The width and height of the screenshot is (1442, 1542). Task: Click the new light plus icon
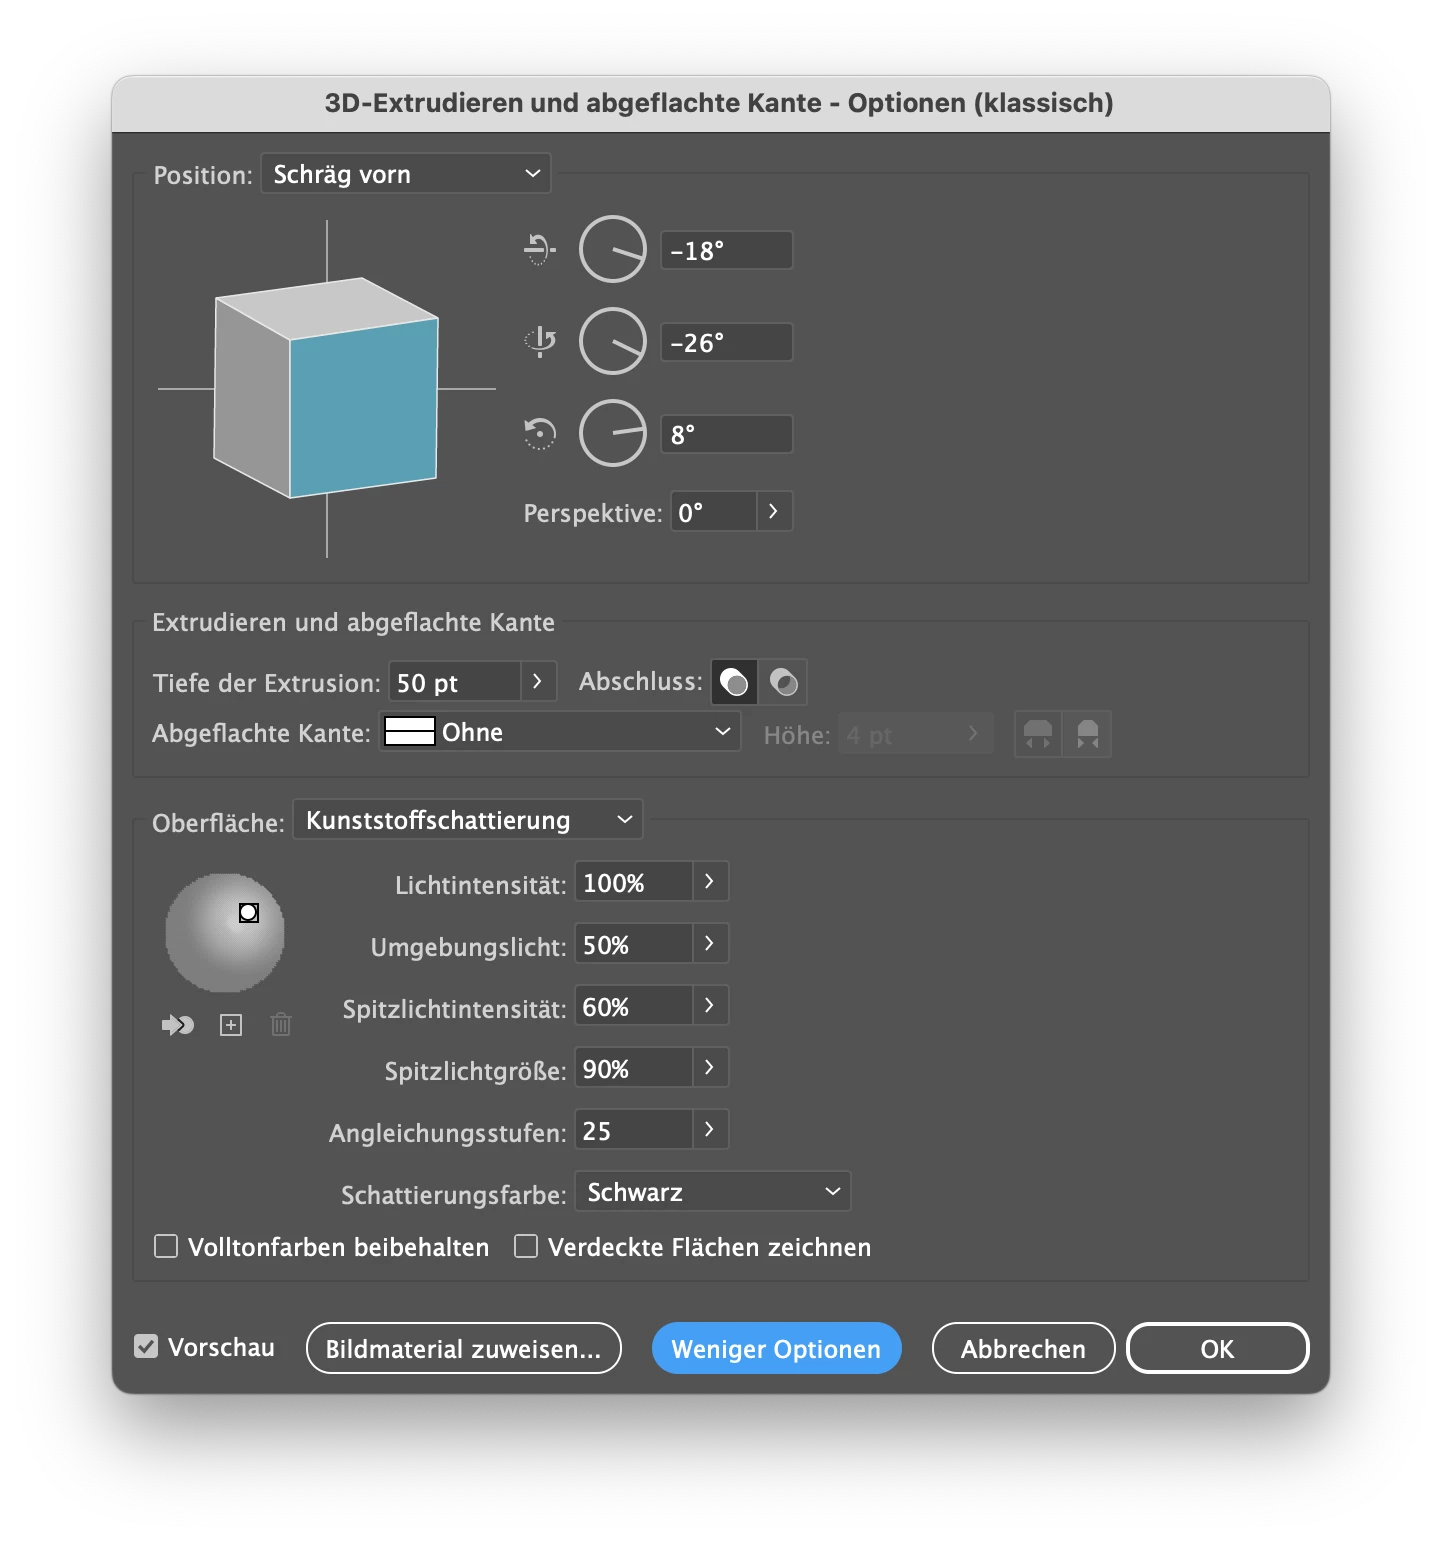pyautogui.click(x=231, y=1025)
